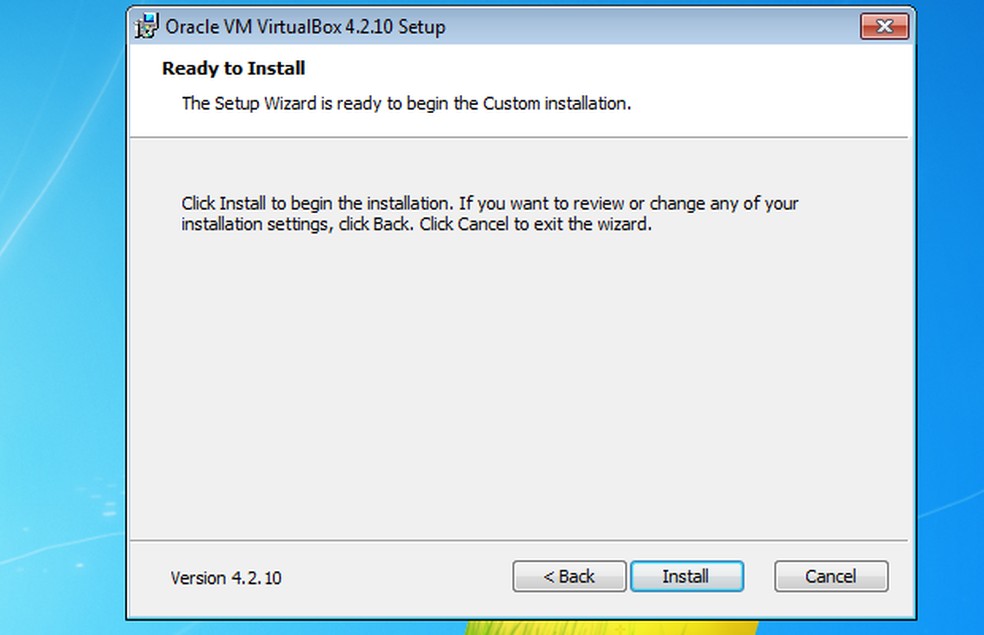Screen dimensions: 984x635
Task: Click the blue desktop left of the dialog
Action: pyautogui.click(x=60, y=300)
